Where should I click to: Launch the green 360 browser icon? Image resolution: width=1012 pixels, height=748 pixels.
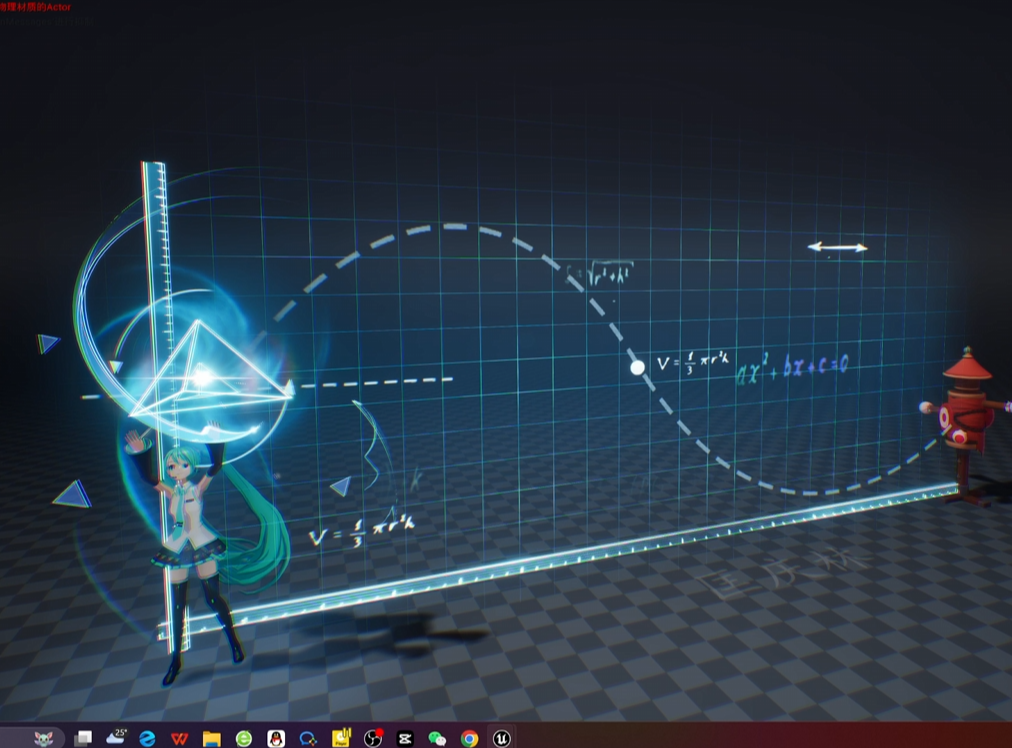[x=244, y=738]
